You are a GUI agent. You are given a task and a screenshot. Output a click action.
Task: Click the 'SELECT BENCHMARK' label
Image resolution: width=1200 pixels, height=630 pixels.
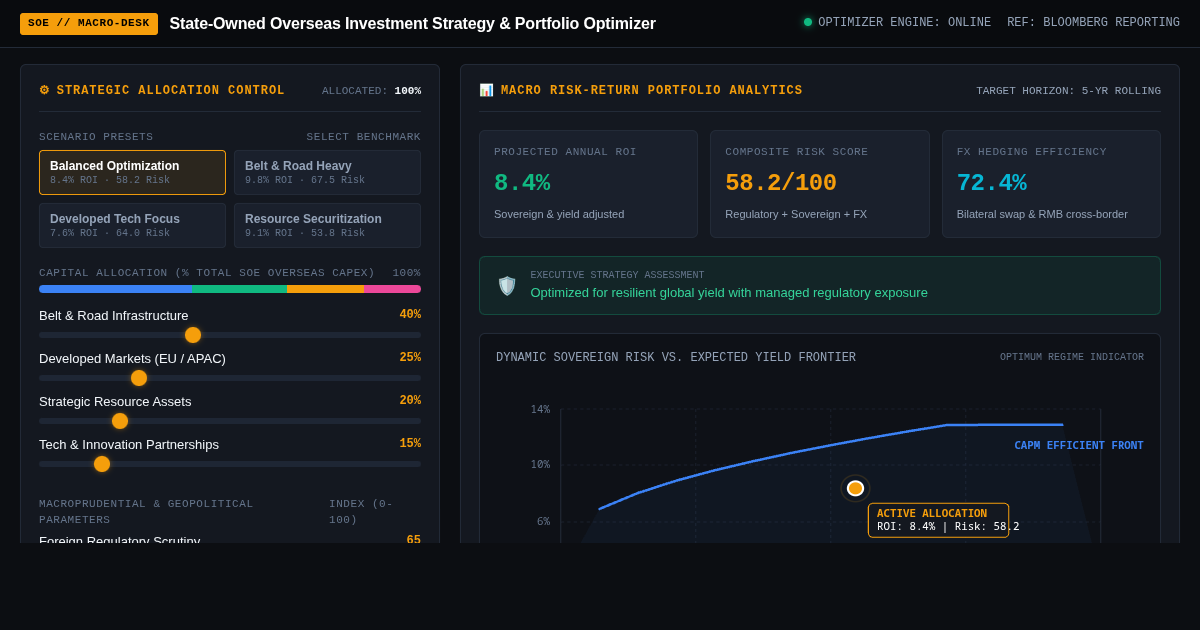(x=363, y=137)
